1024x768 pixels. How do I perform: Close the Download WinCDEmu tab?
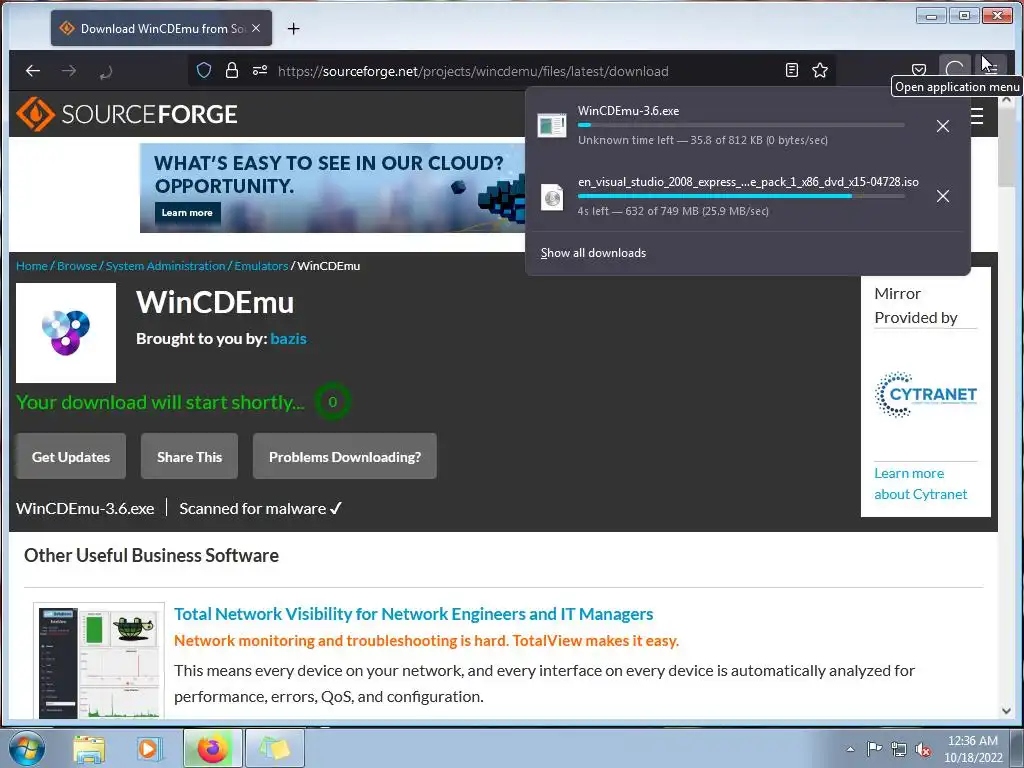tap(256, 28)
